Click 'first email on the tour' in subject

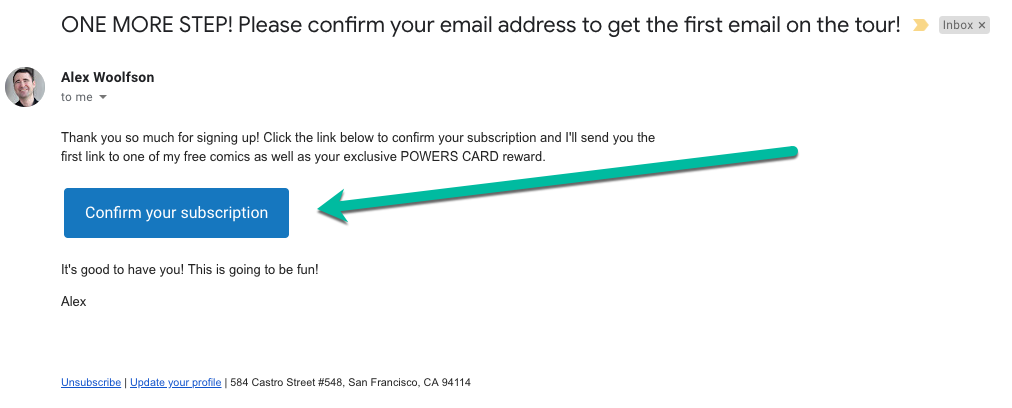tap(751, 26)
